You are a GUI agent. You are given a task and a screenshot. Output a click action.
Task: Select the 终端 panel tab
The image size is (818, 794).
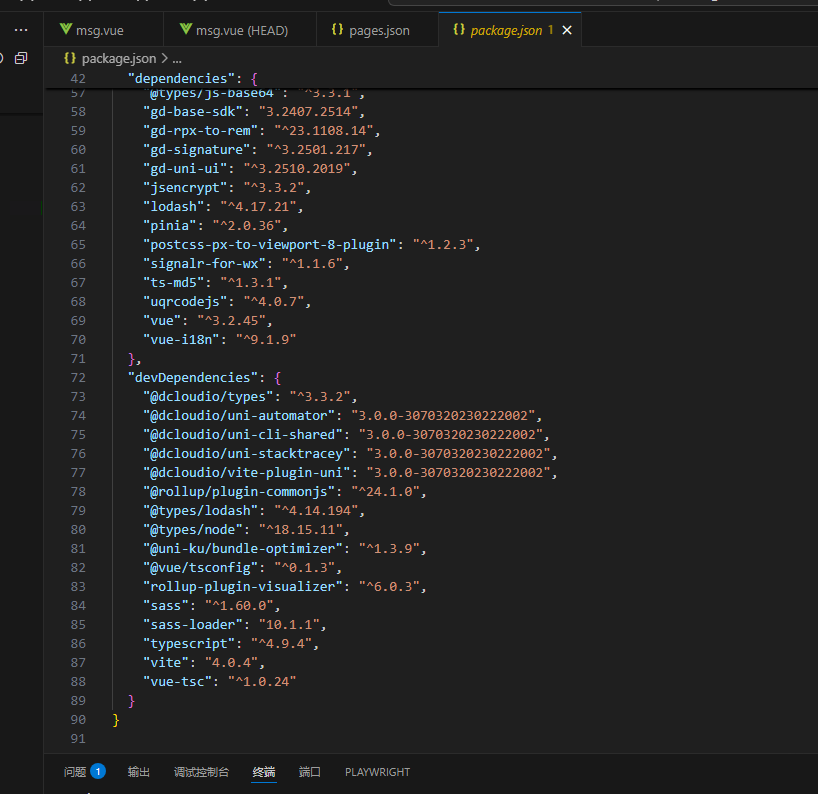click(264, 772)
